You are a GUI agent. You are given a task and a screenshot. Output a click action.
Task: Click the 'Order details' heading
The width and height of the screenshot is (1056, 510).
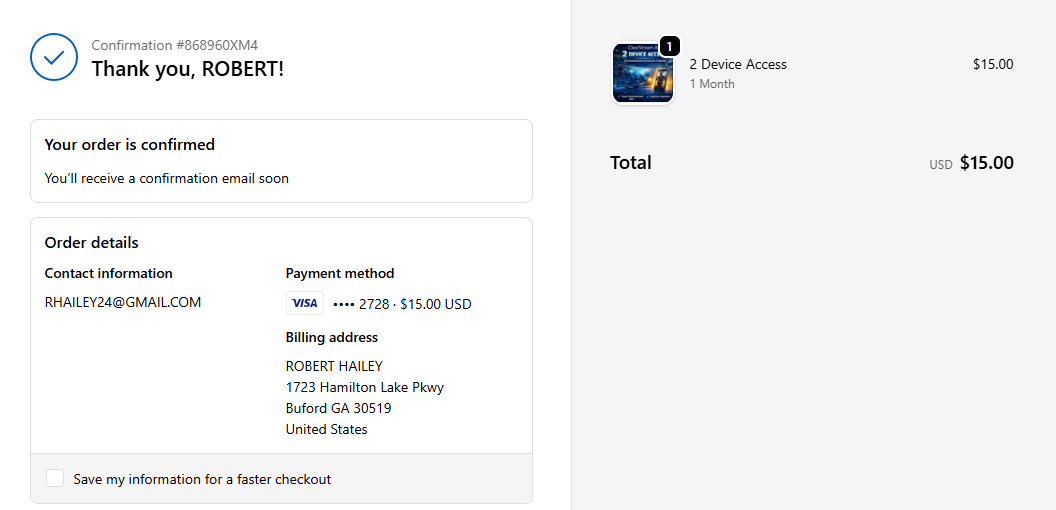click(x=92, y=243)
